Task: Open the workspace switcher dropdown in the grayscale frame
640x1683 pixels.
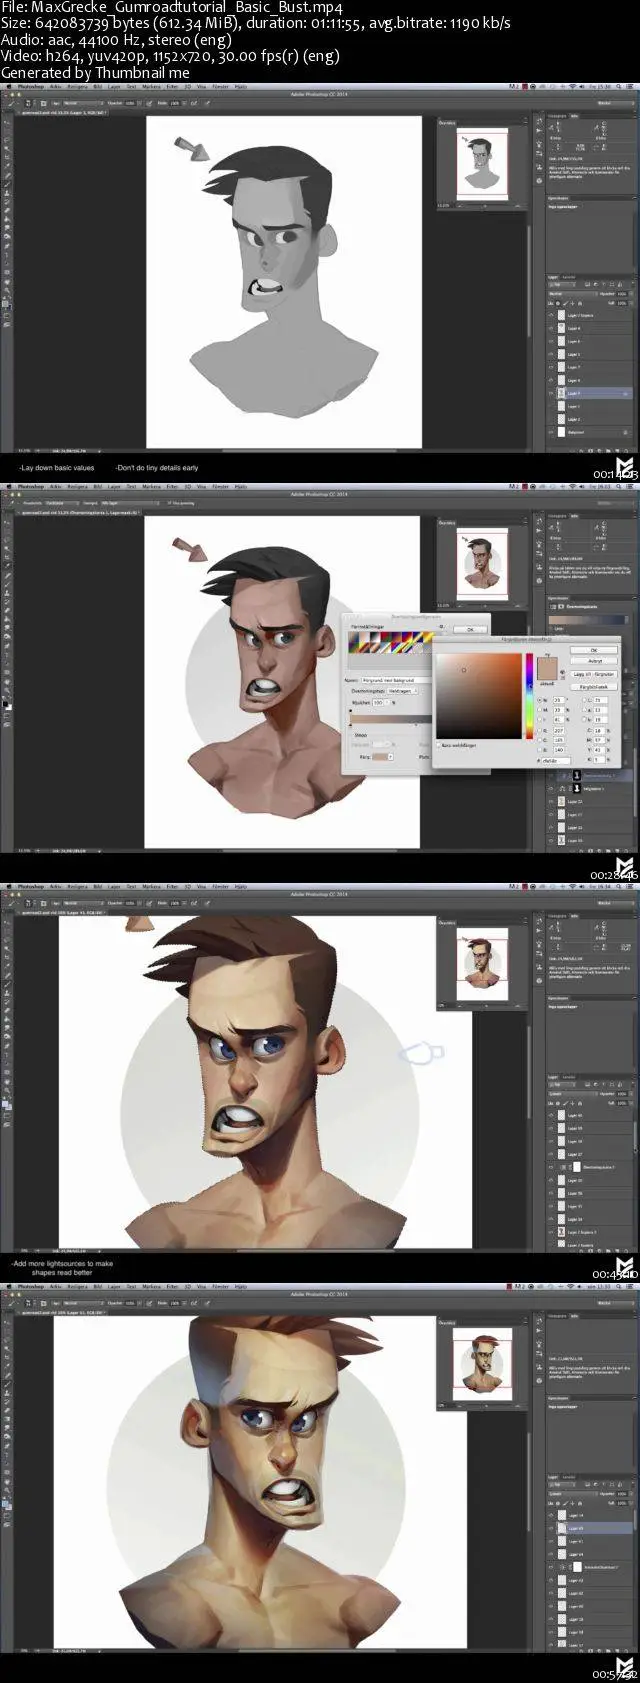Action: (615, 103)
